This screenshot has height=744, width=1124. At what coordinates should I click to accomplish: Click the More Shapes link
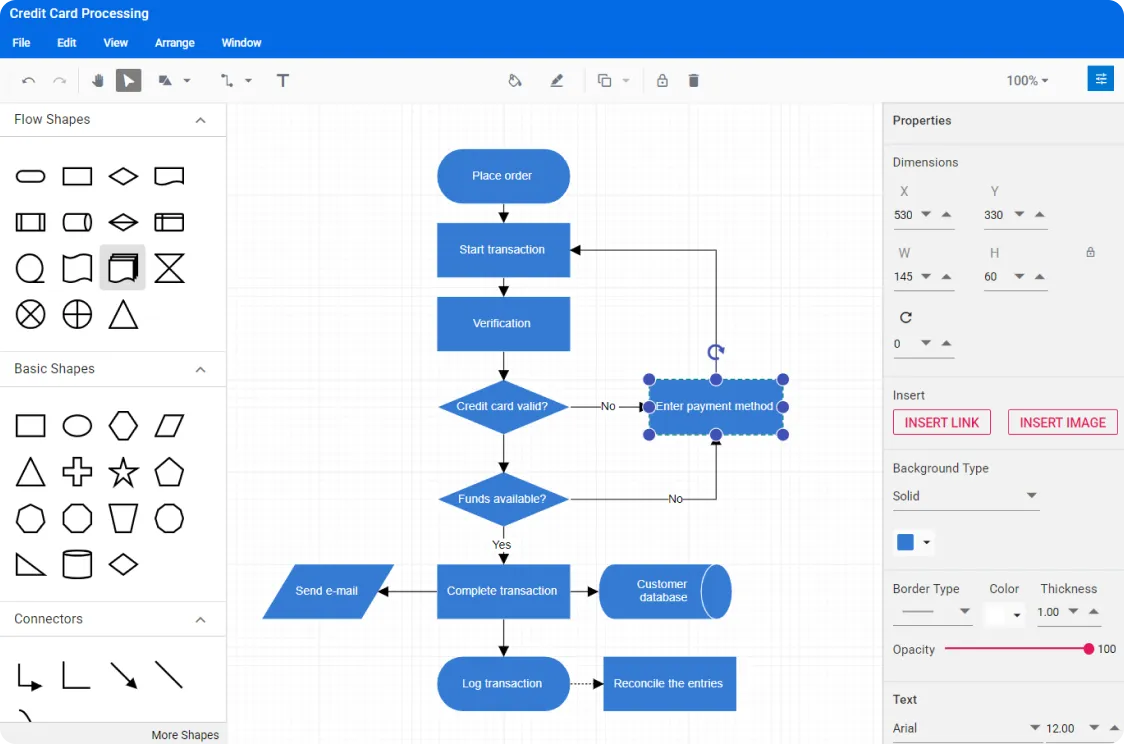[185, 735]
